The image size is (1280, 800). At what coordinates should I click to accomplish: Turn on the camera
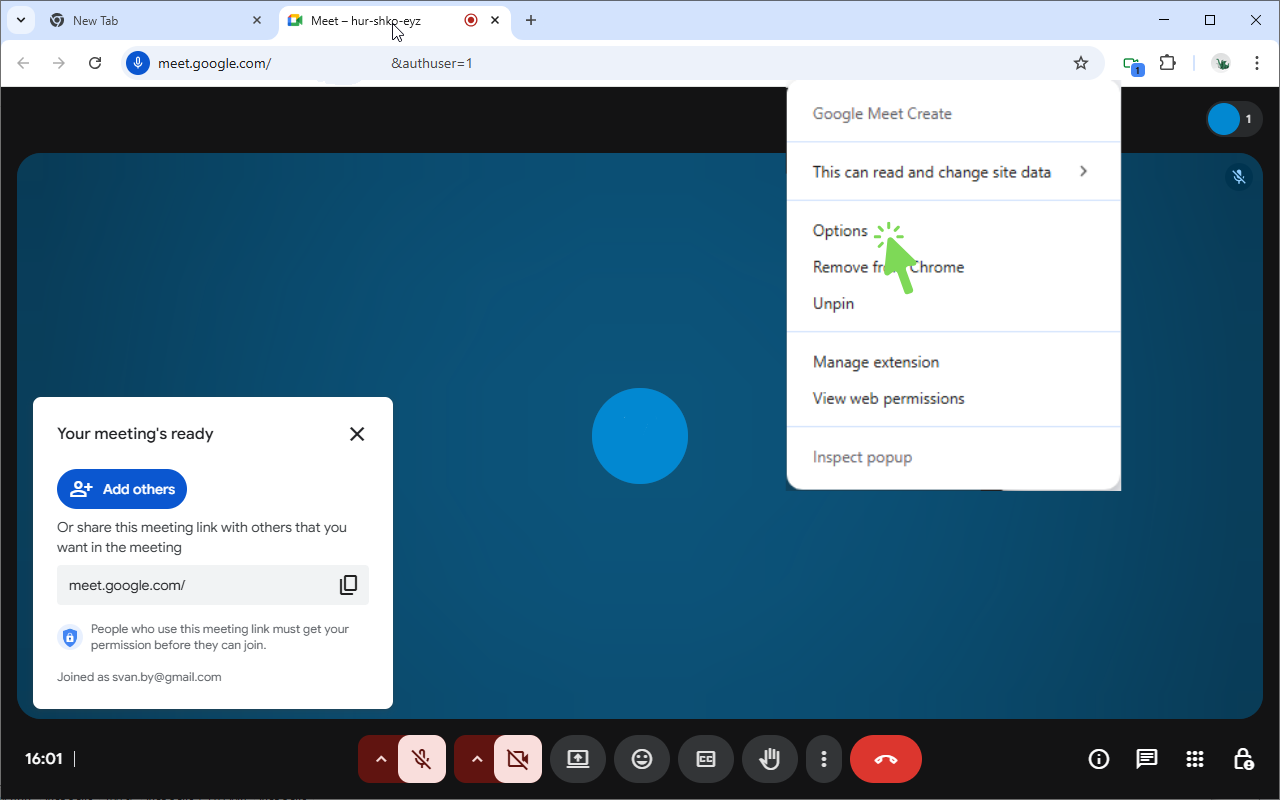518,759
